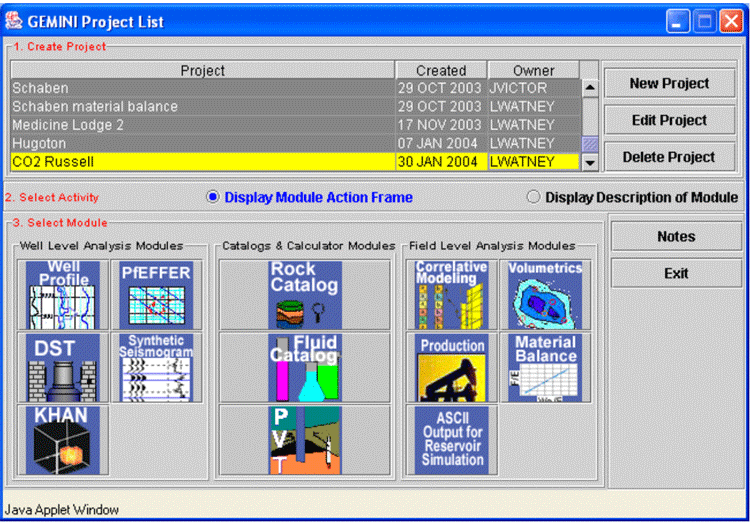Click the Created column header

click(441, 70)
